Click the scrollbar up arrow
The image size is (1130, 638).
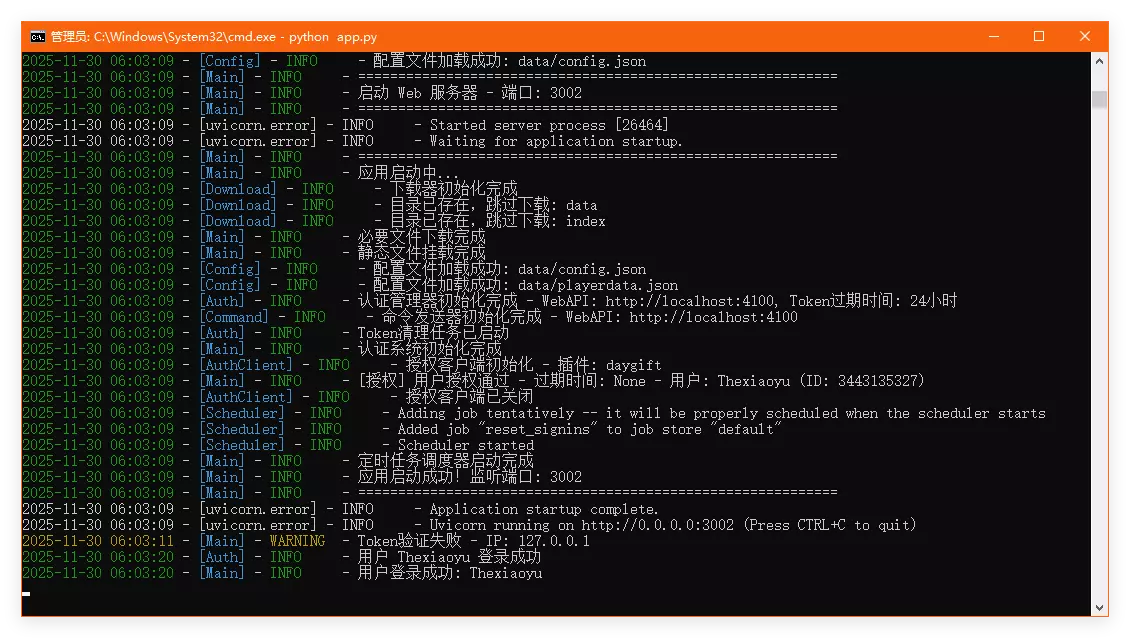pyautogui.click(x=1099, y=61)
